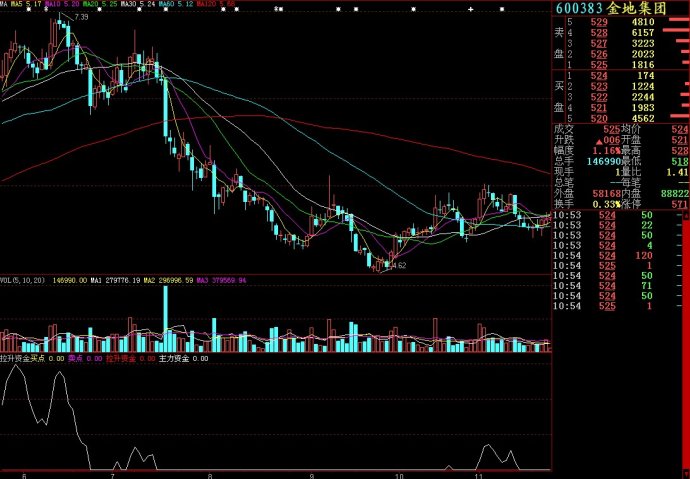The width and height of the screenshot is (690, 479).
Task: Click the 最低 518 value
Action: point(680,161)
